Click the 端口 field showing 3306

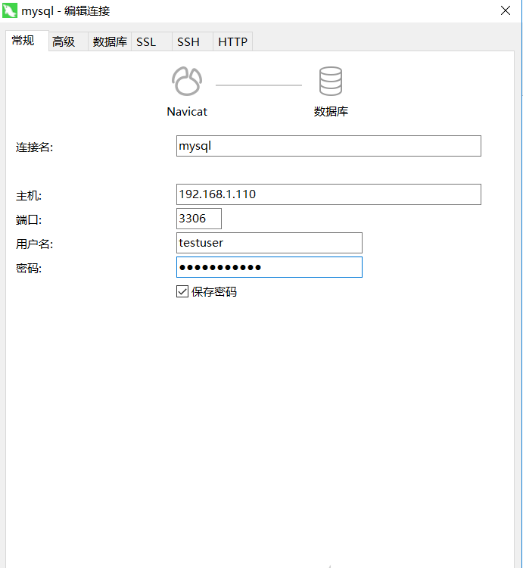point(199,218)
